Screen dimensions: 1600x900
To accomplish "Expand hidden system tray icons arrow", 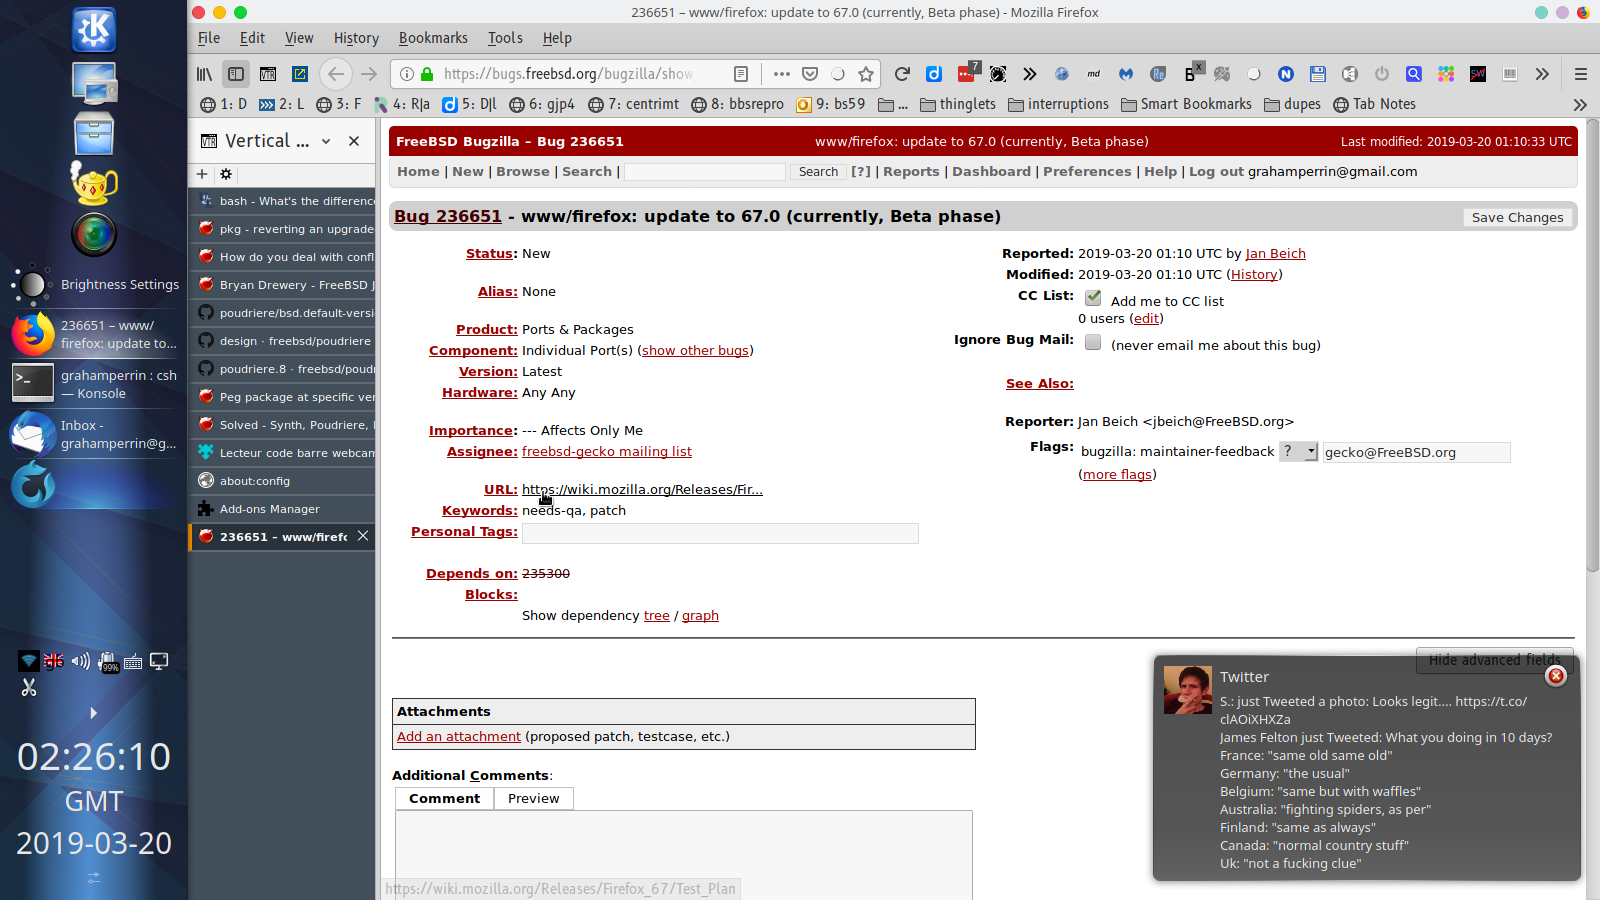I will pos(93,713).
